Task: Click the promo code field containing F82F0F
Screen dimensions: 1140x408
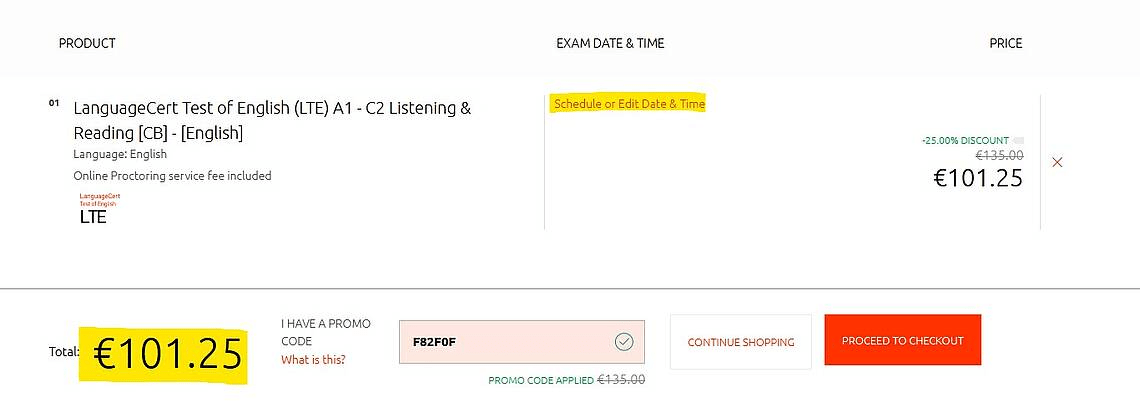Action: tap(521, 342)
